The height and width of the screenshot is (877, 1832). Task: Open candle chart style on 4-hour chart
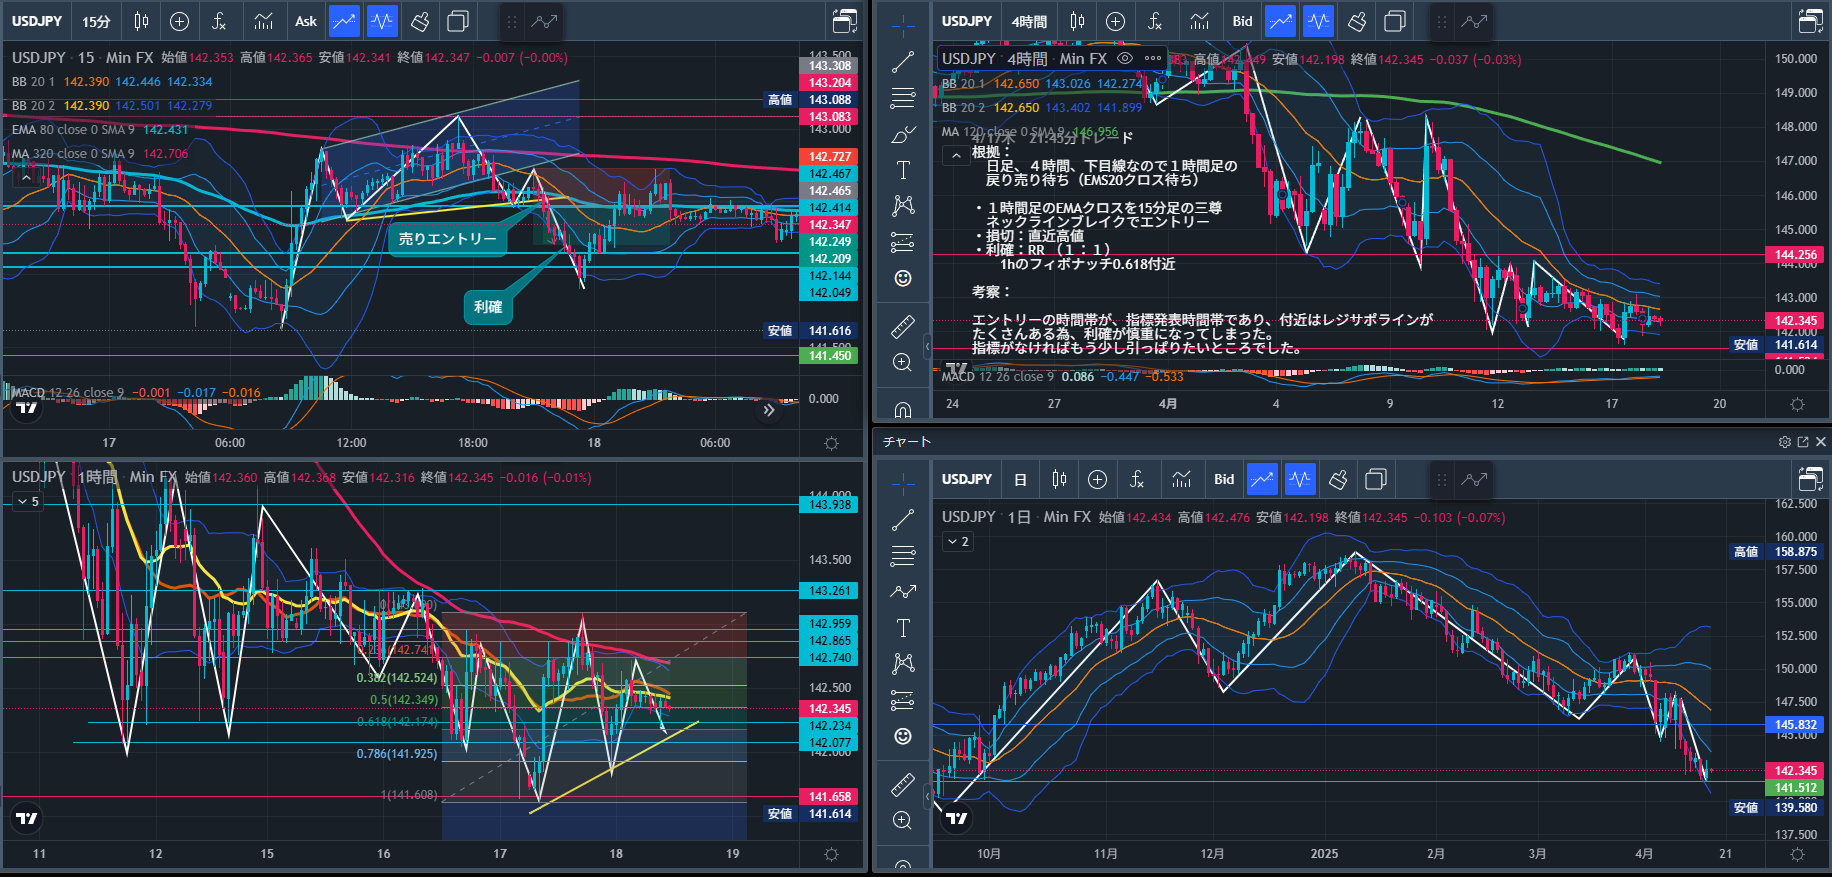[1077, 21]
